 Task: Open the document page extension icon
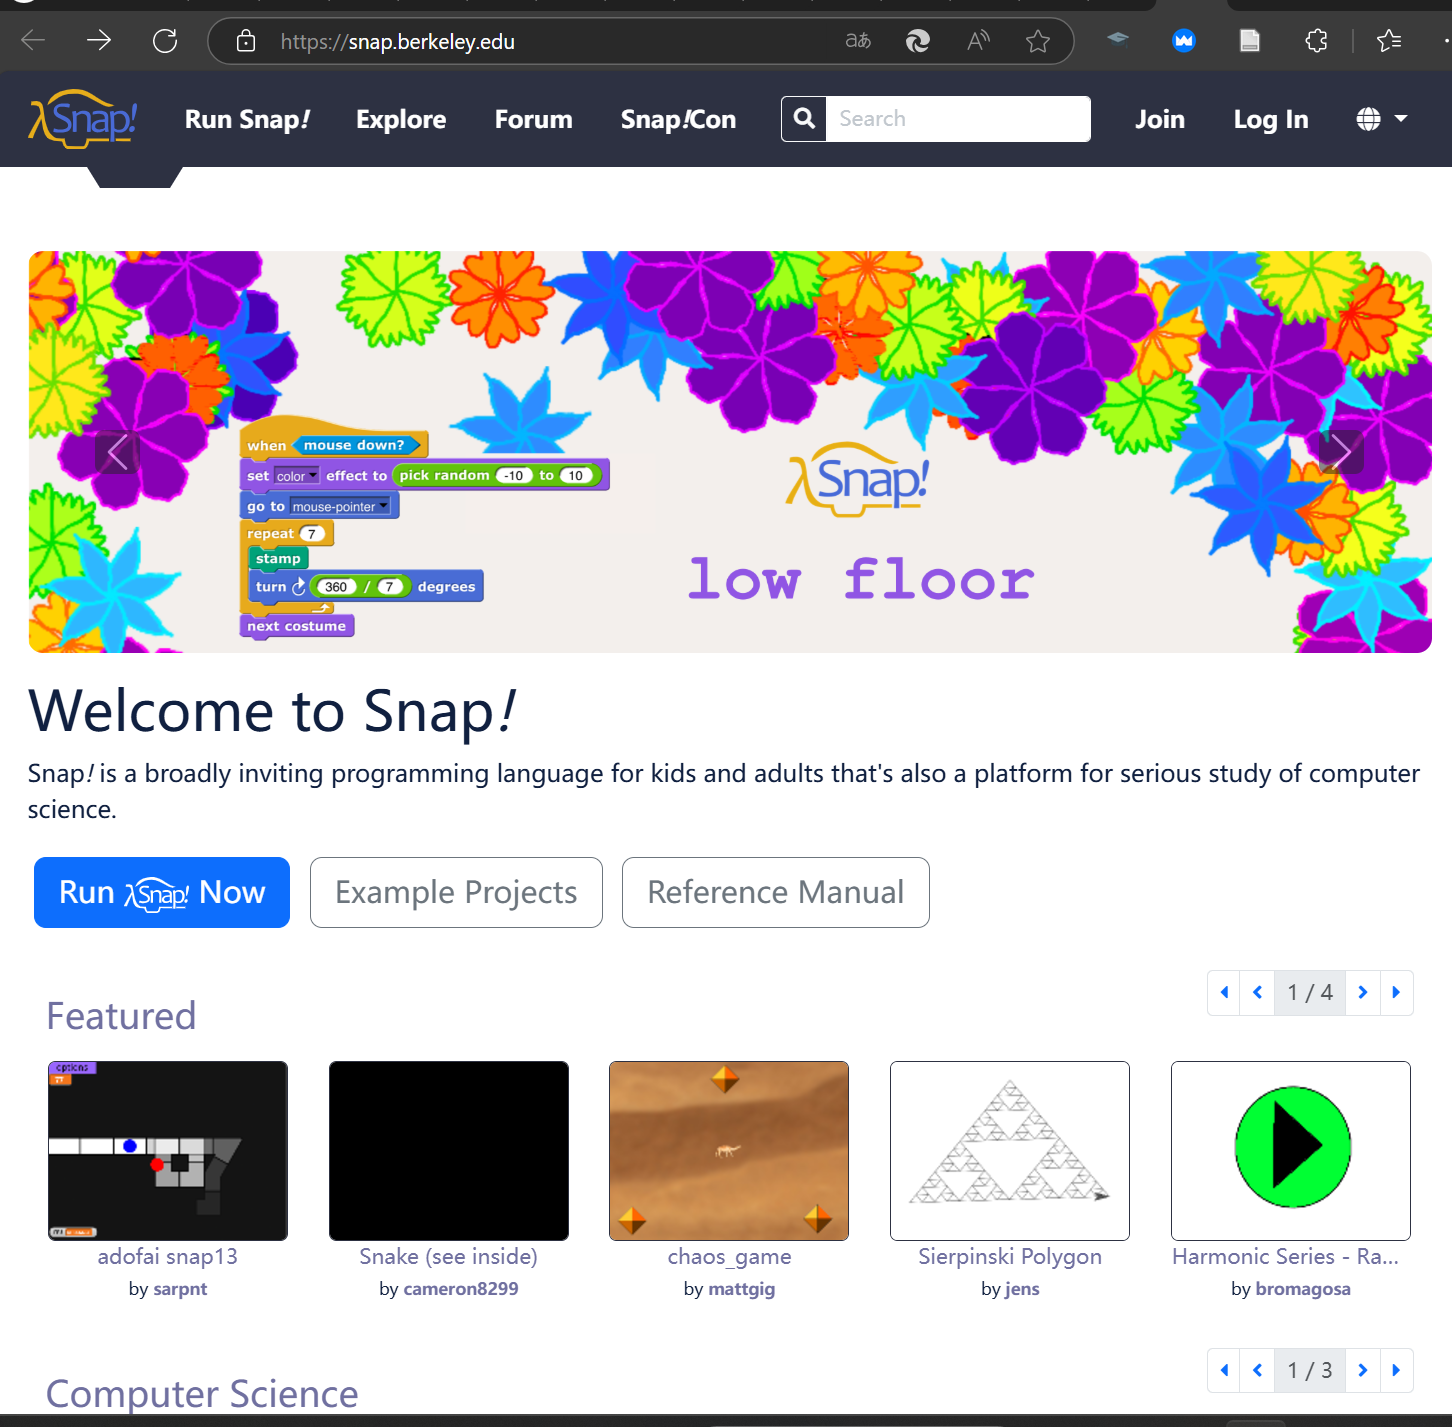point(1250,41)
